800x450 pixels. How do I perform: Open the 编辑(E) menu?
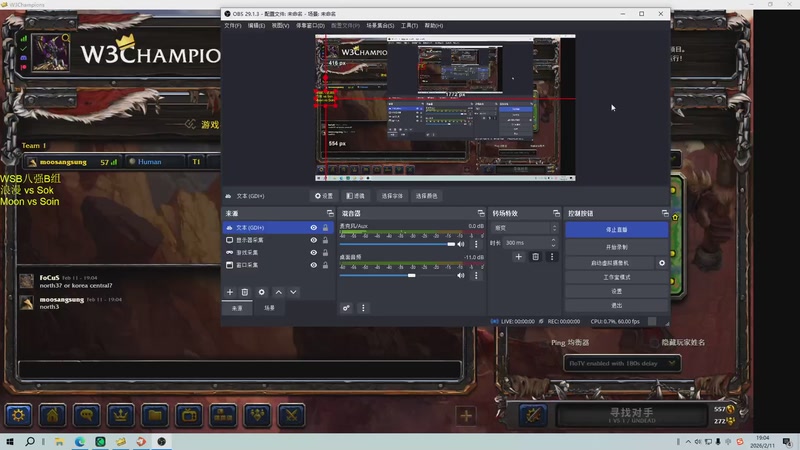[x=256, y=26]
